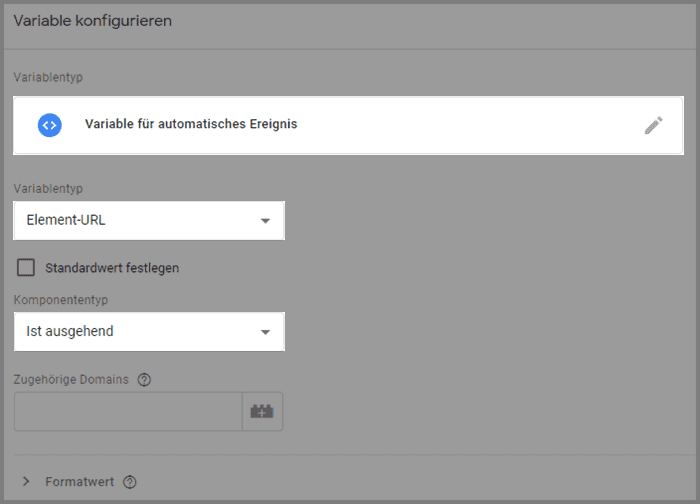700x504 pixels.
Task: Click the help icon next to Formatwert
Action: [x=130, y=482]
